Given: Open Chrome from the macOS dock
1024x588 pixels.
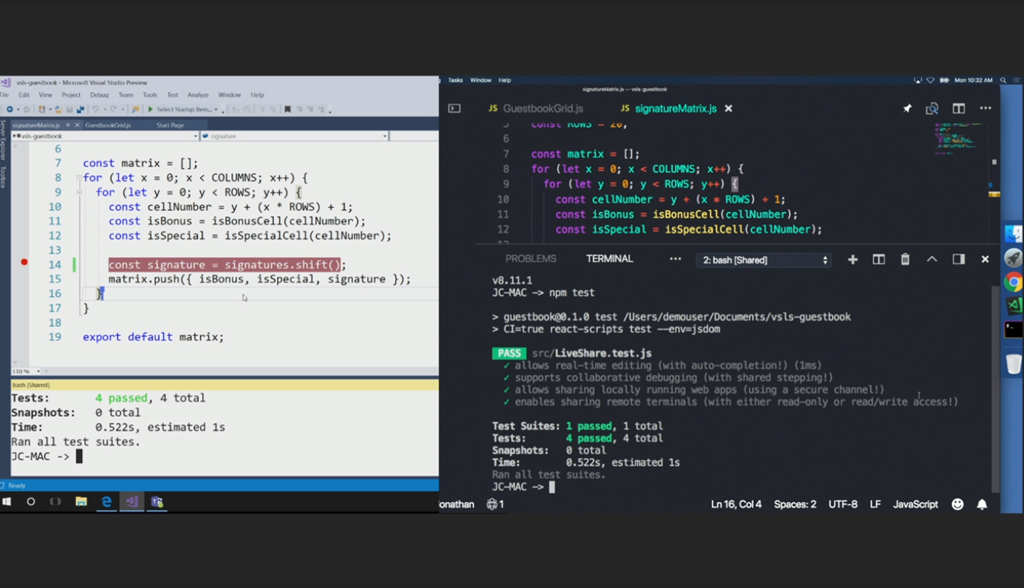Looking at the screenshot, I should (1013, 282).
